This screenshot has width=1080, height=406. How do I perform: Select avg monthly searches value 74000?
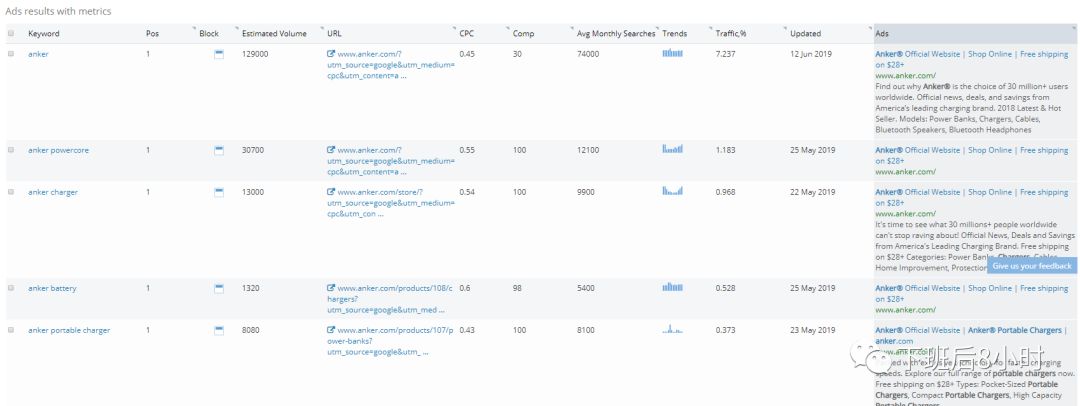click(x=588, y=54)
